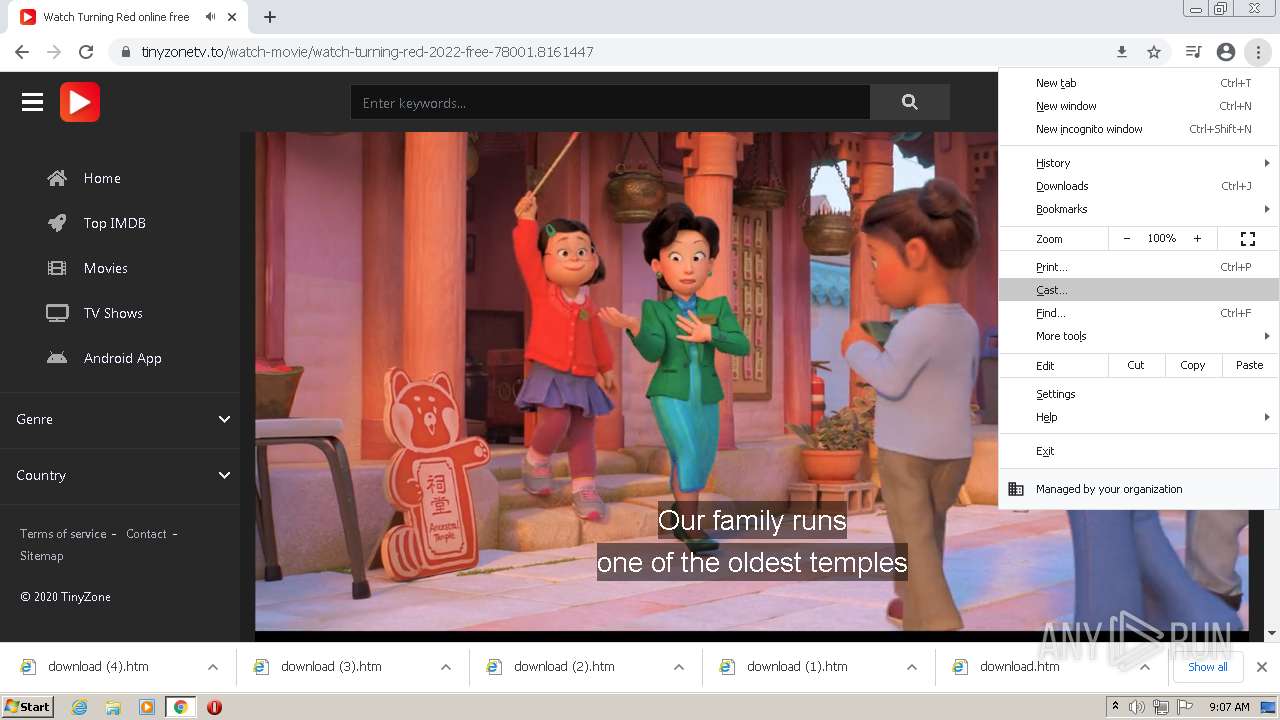Click the browser forward arrow

54,52
